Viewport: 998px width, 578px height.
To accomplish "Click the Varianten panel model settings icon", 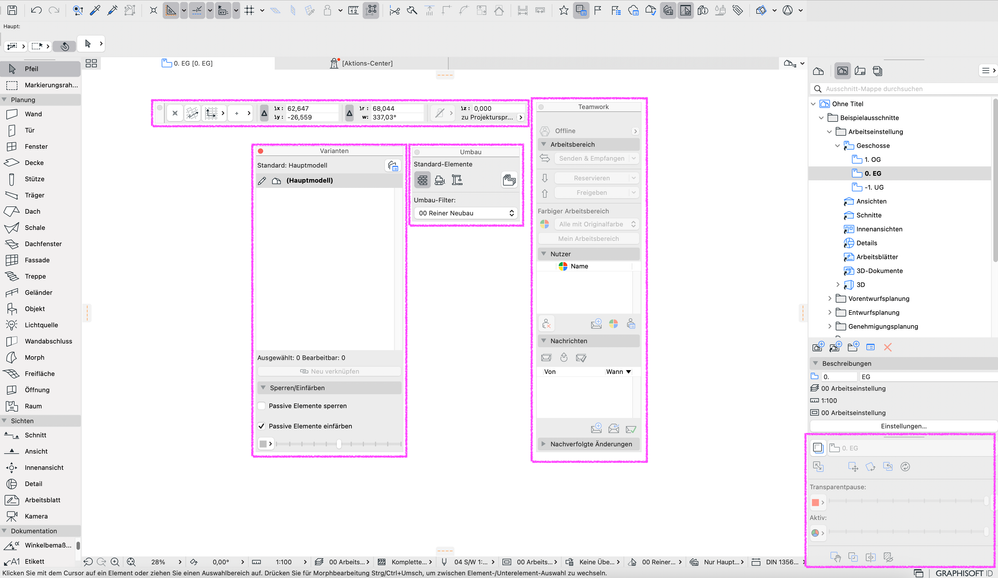I will tap(393, 166).
